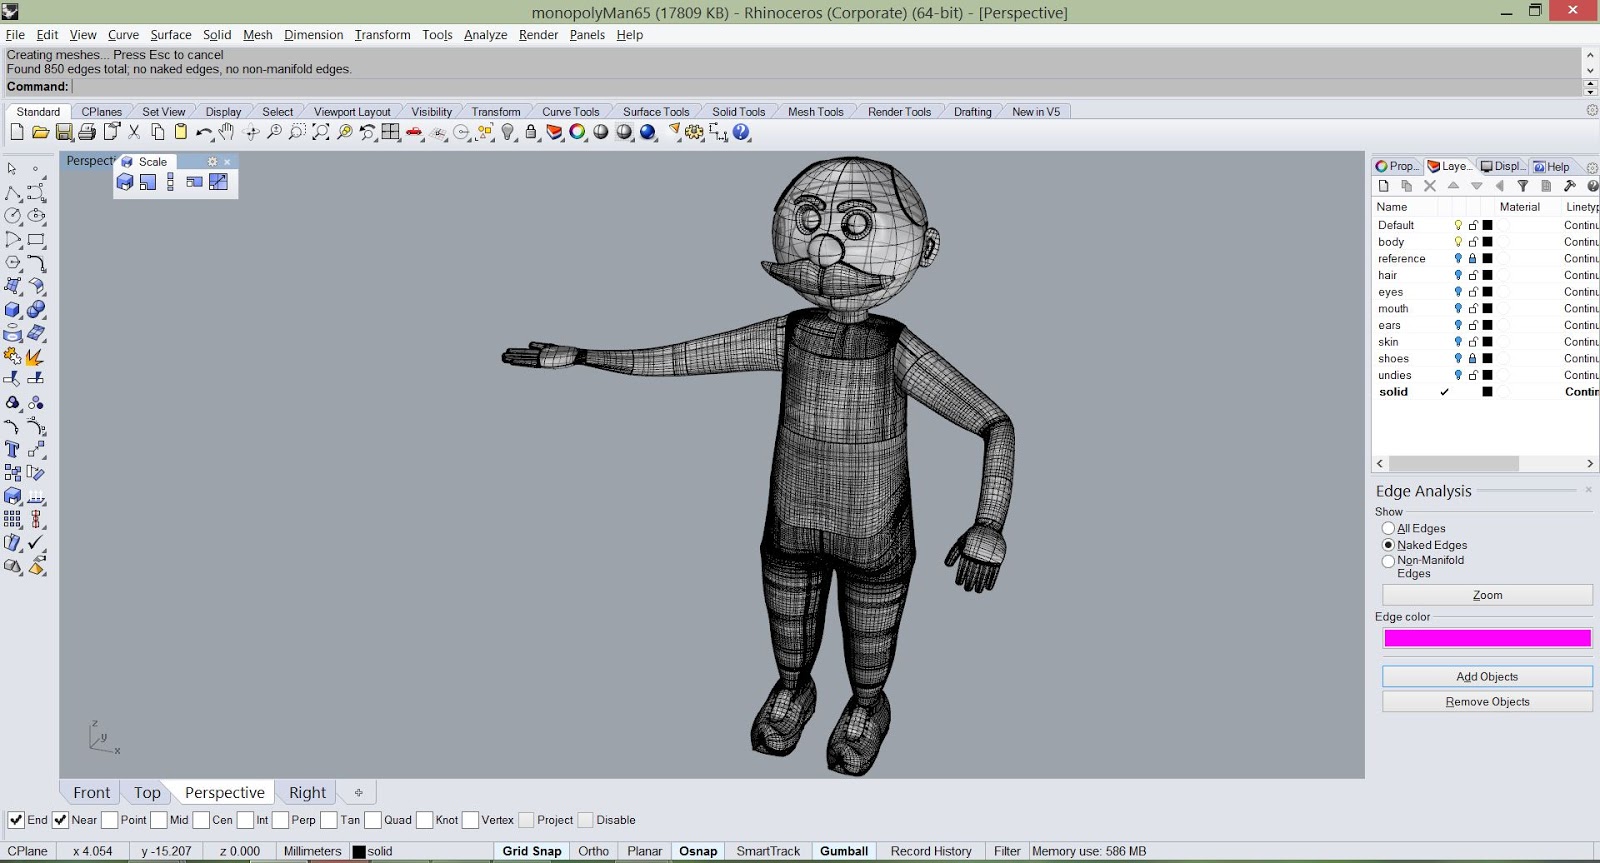This screenshot has height=863, width=1600.
Task: Open the toolbar tabs gear options
Action: pos(1592,110)
